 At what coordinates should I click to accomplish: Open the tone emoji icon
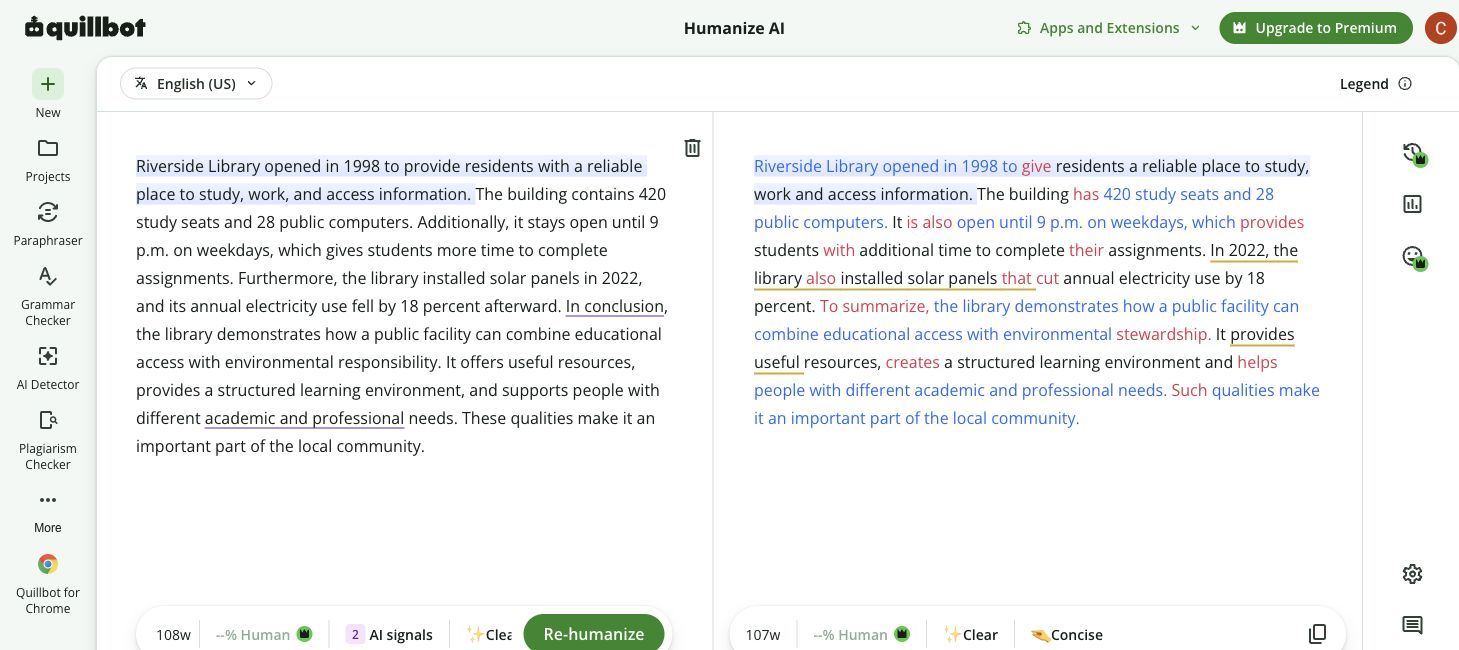pyautogui.click(x=1413, y=257)
